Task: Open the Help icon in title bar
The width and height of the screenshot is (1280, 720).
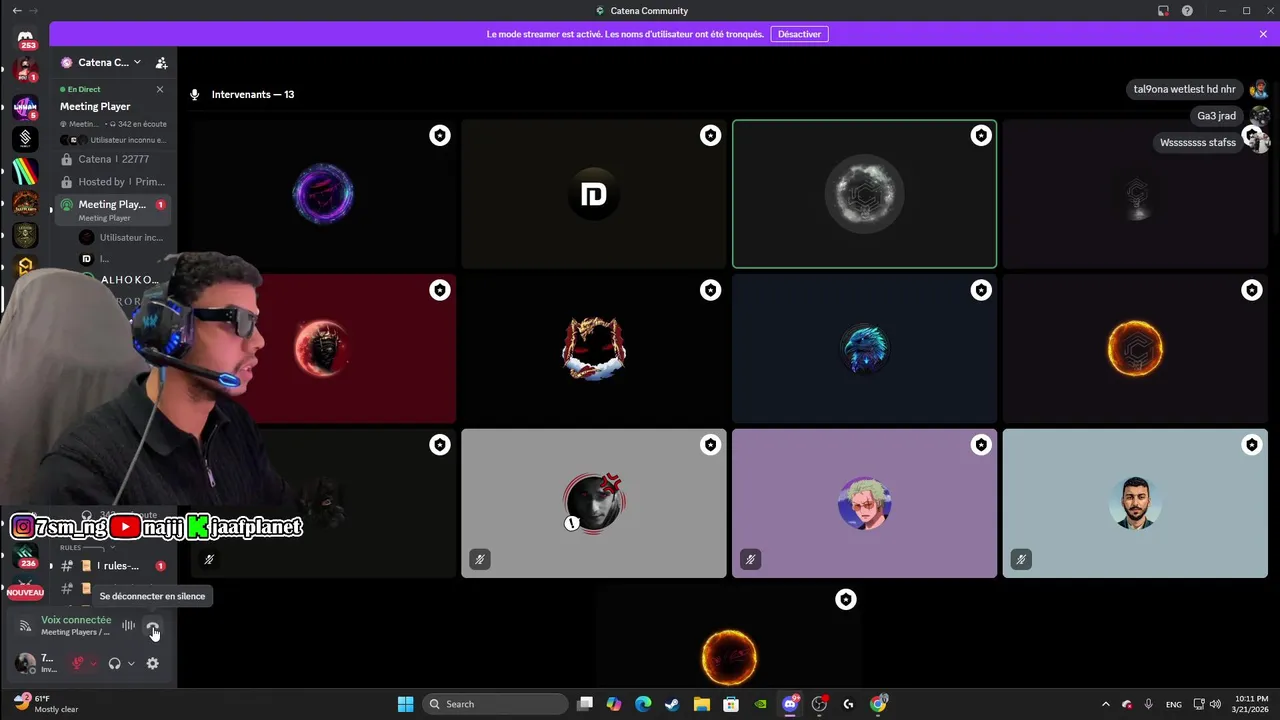Action: [x=1187, y=11]
